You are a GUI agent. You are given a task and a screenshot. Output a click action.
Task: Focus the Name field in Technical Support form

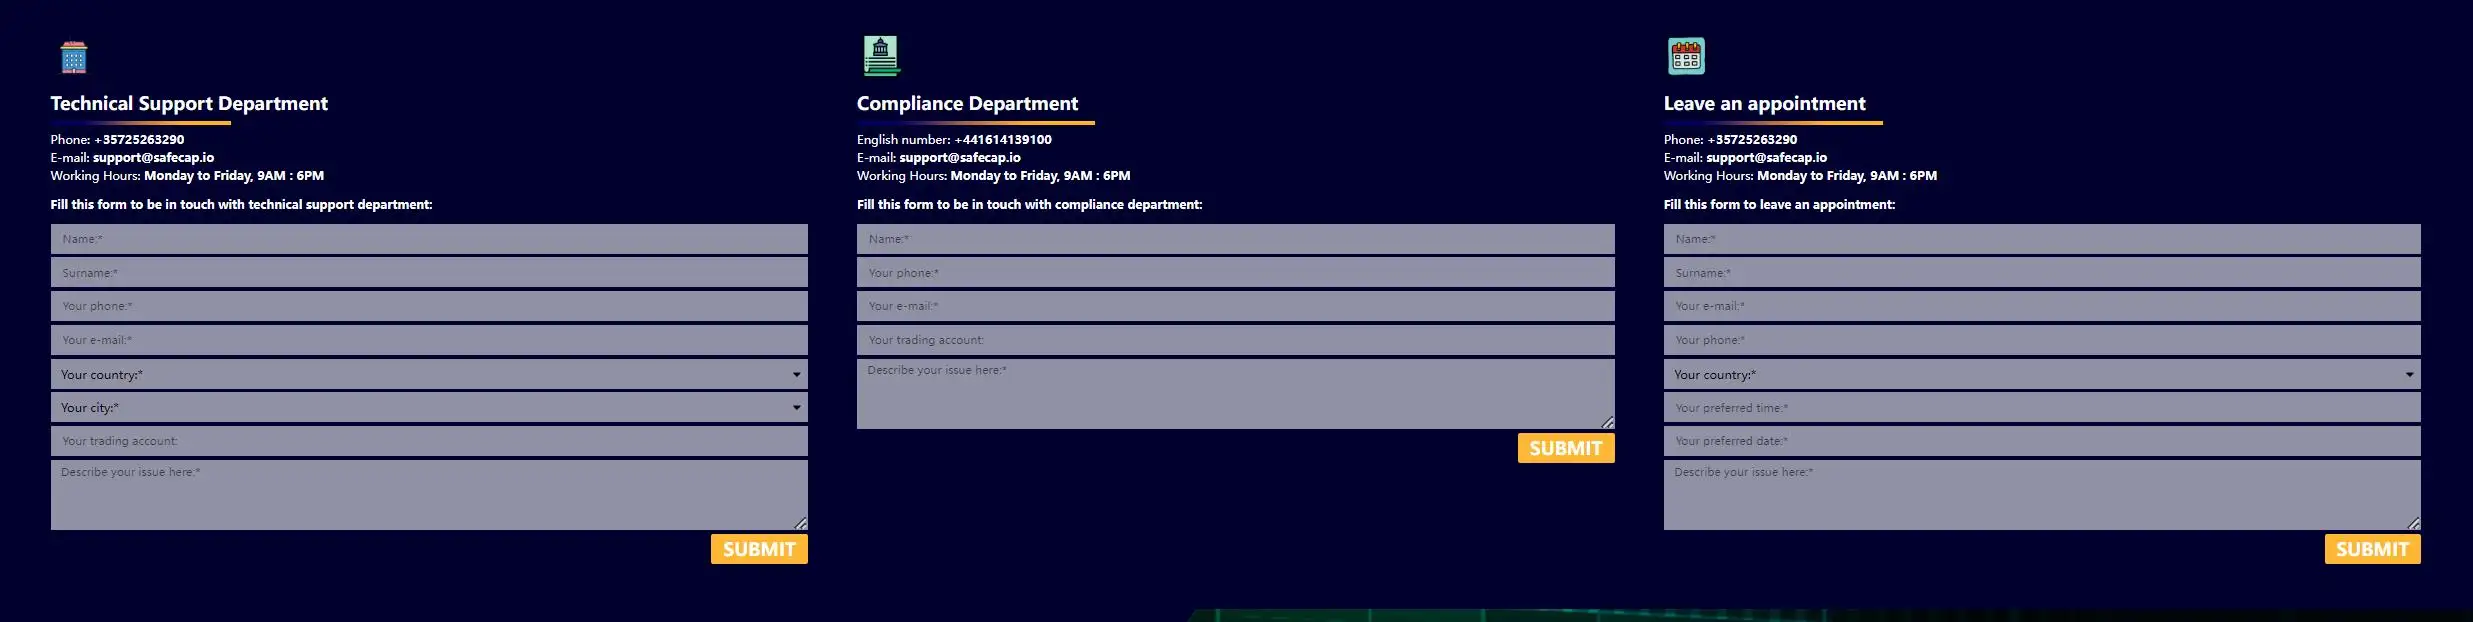click(429, 239)
